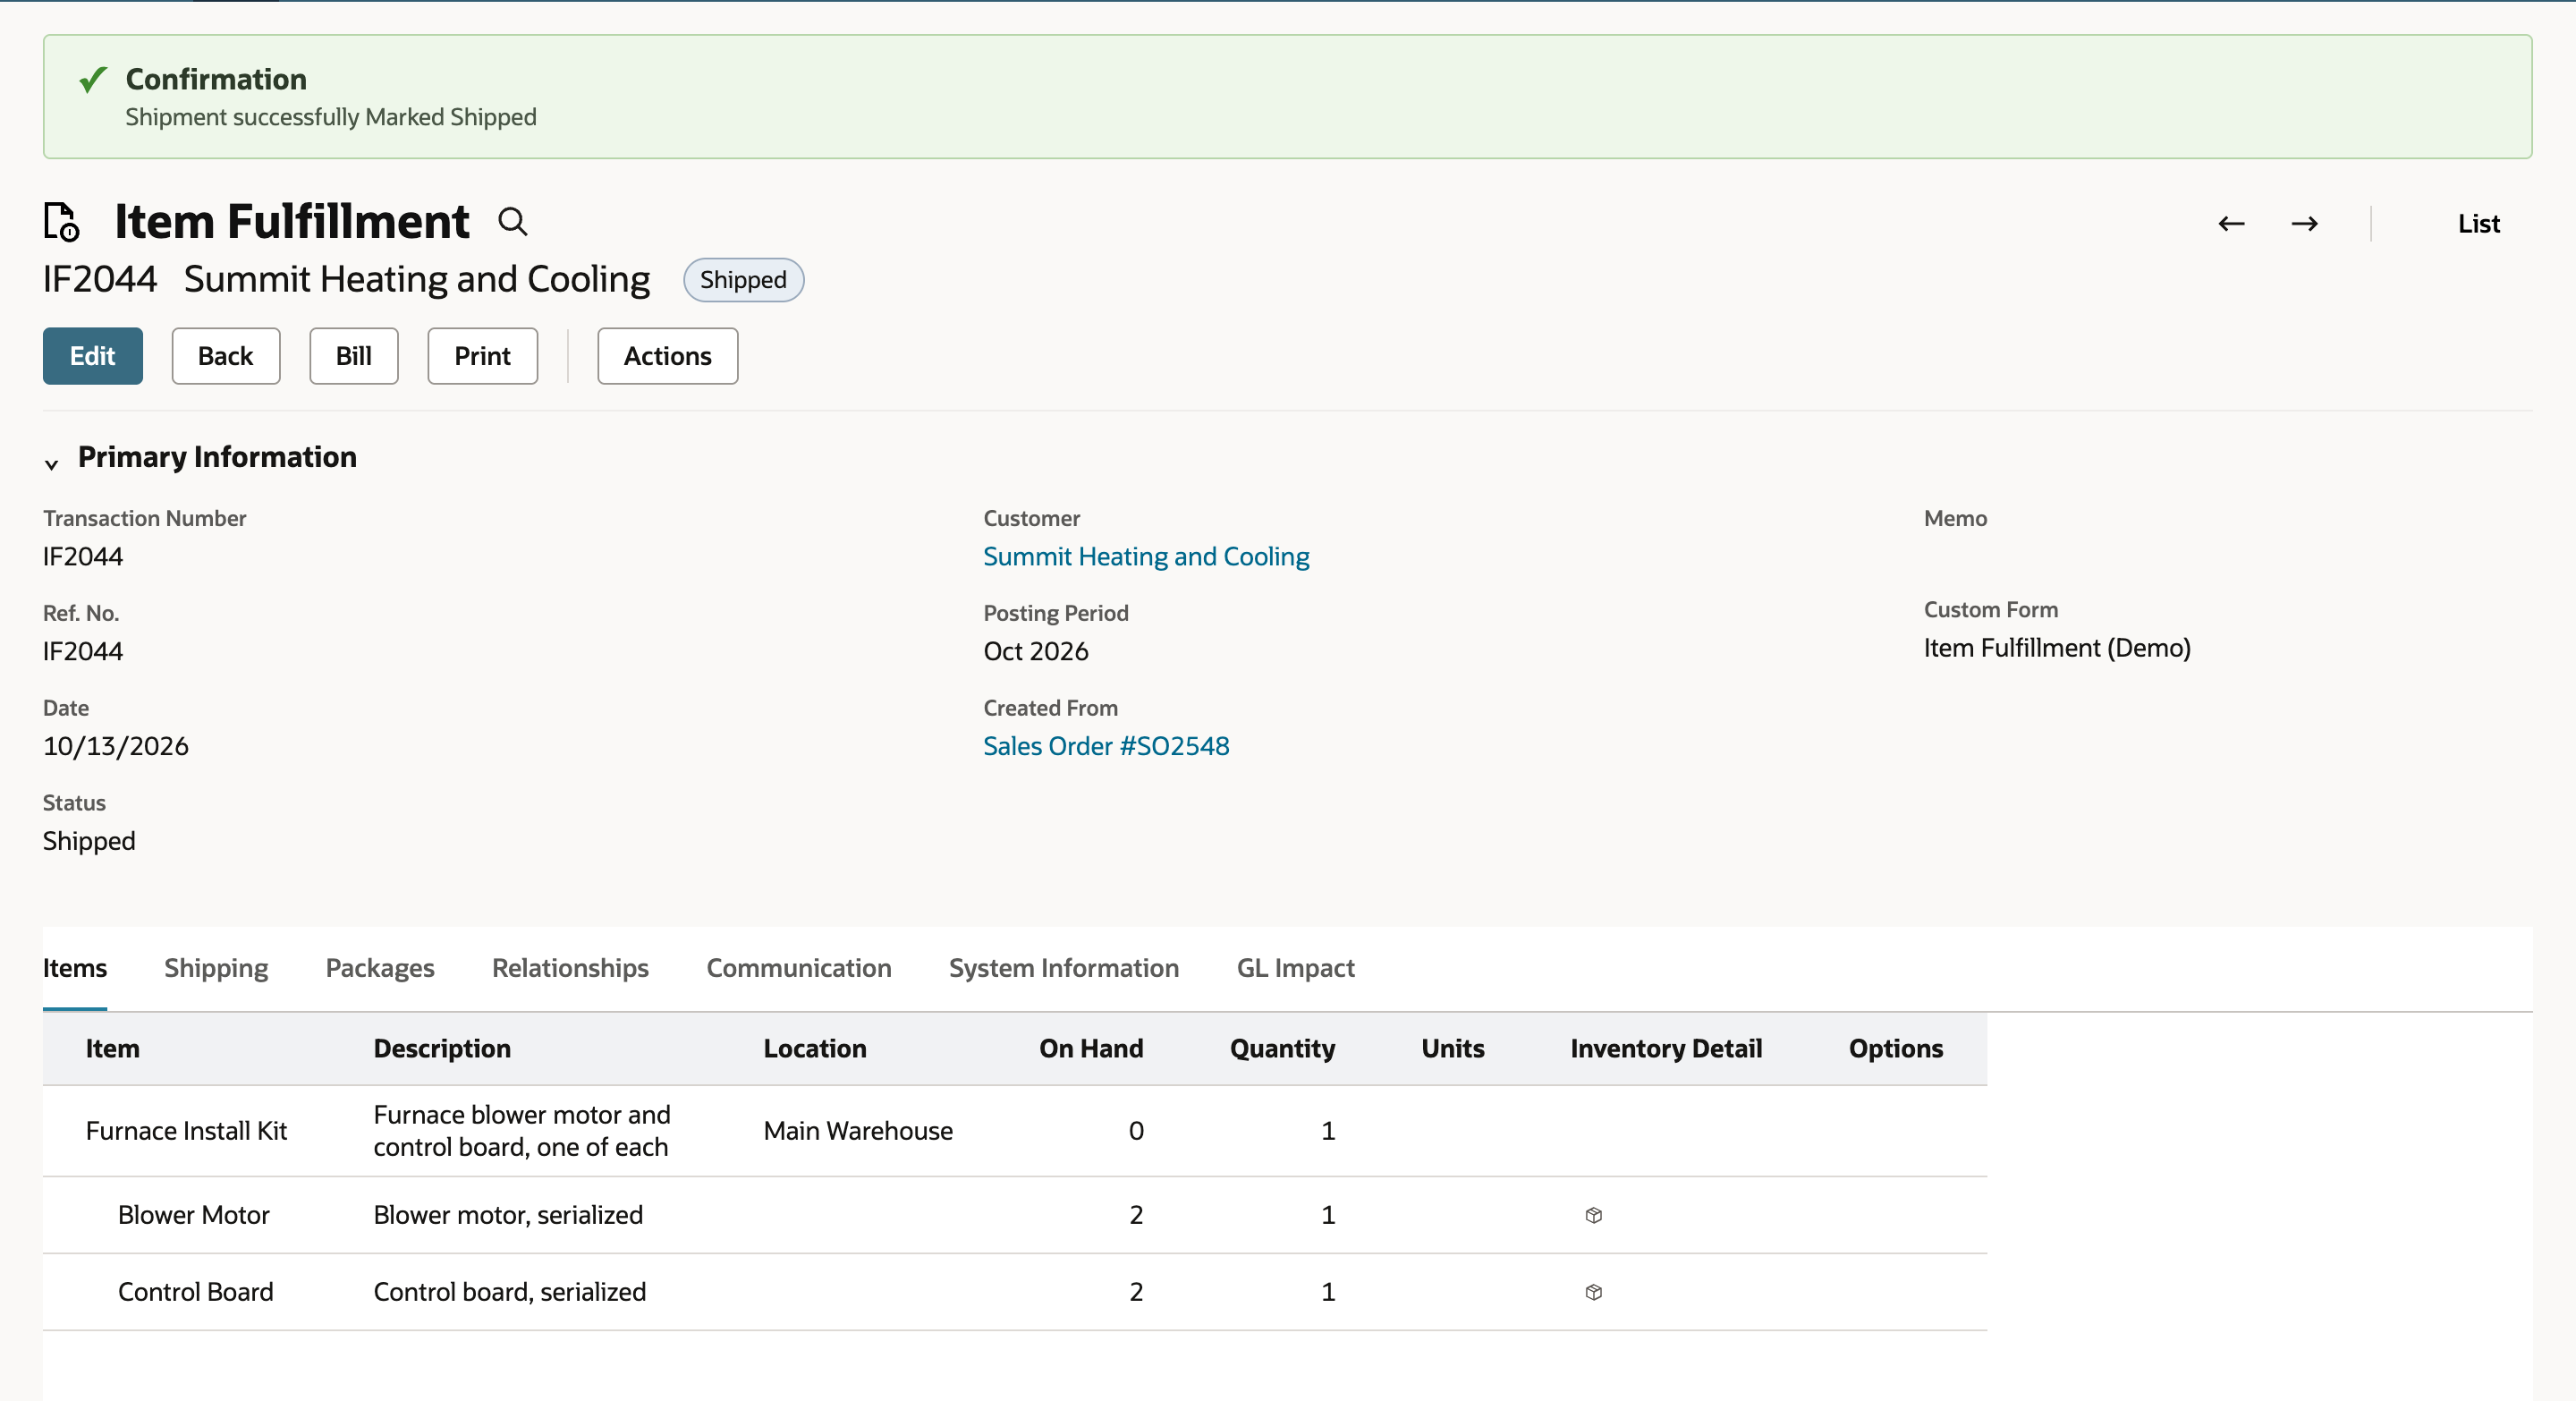Click Item Fulfillment (Demo) custom form value
This screenshot has width=2576, height=1401.
(2057, 648)
